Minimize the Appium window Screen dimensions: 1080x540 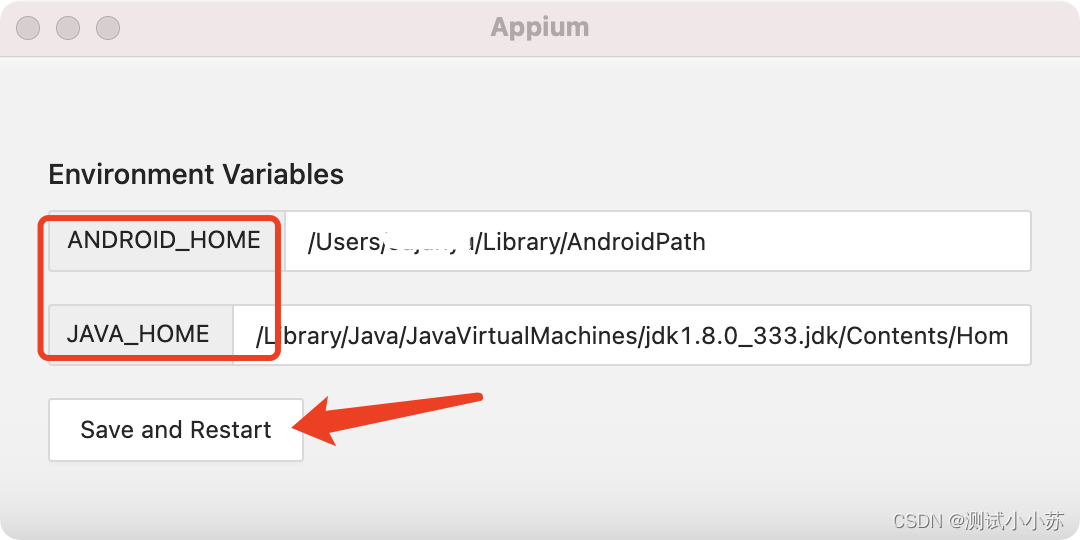(x=68, y=28)
